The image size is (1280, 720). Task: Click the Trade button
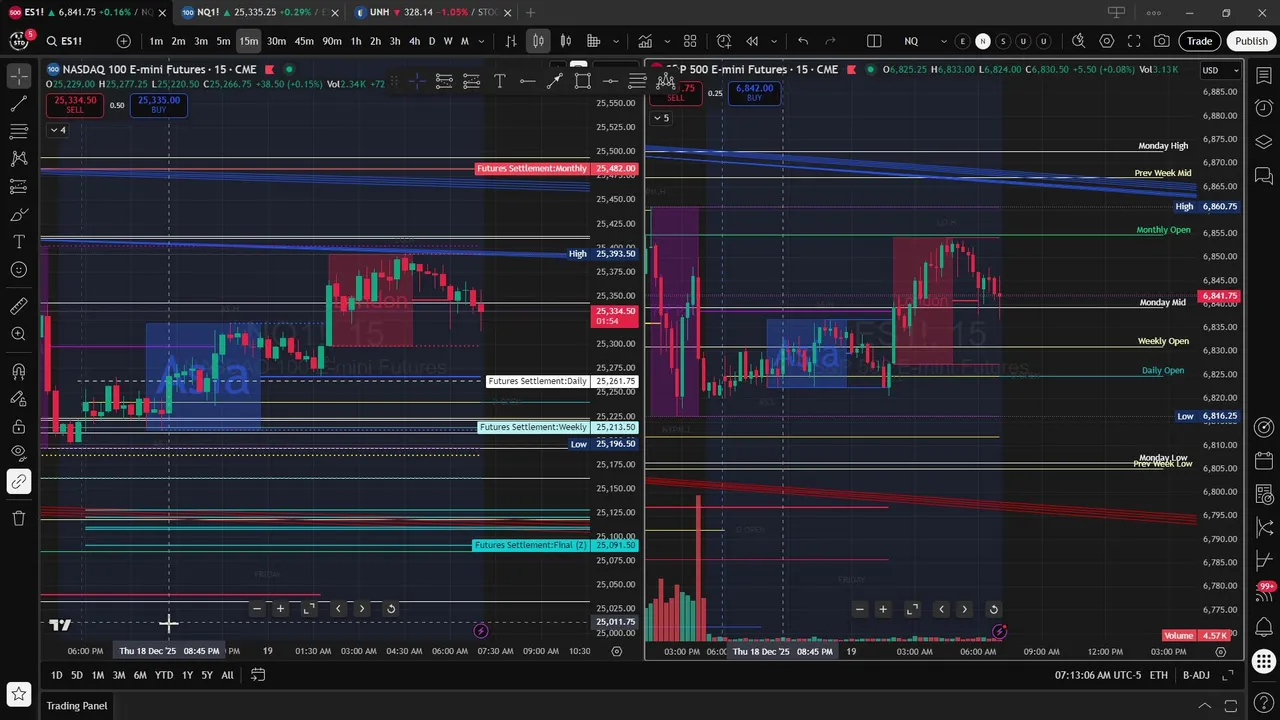click(x=1200, y=41)
